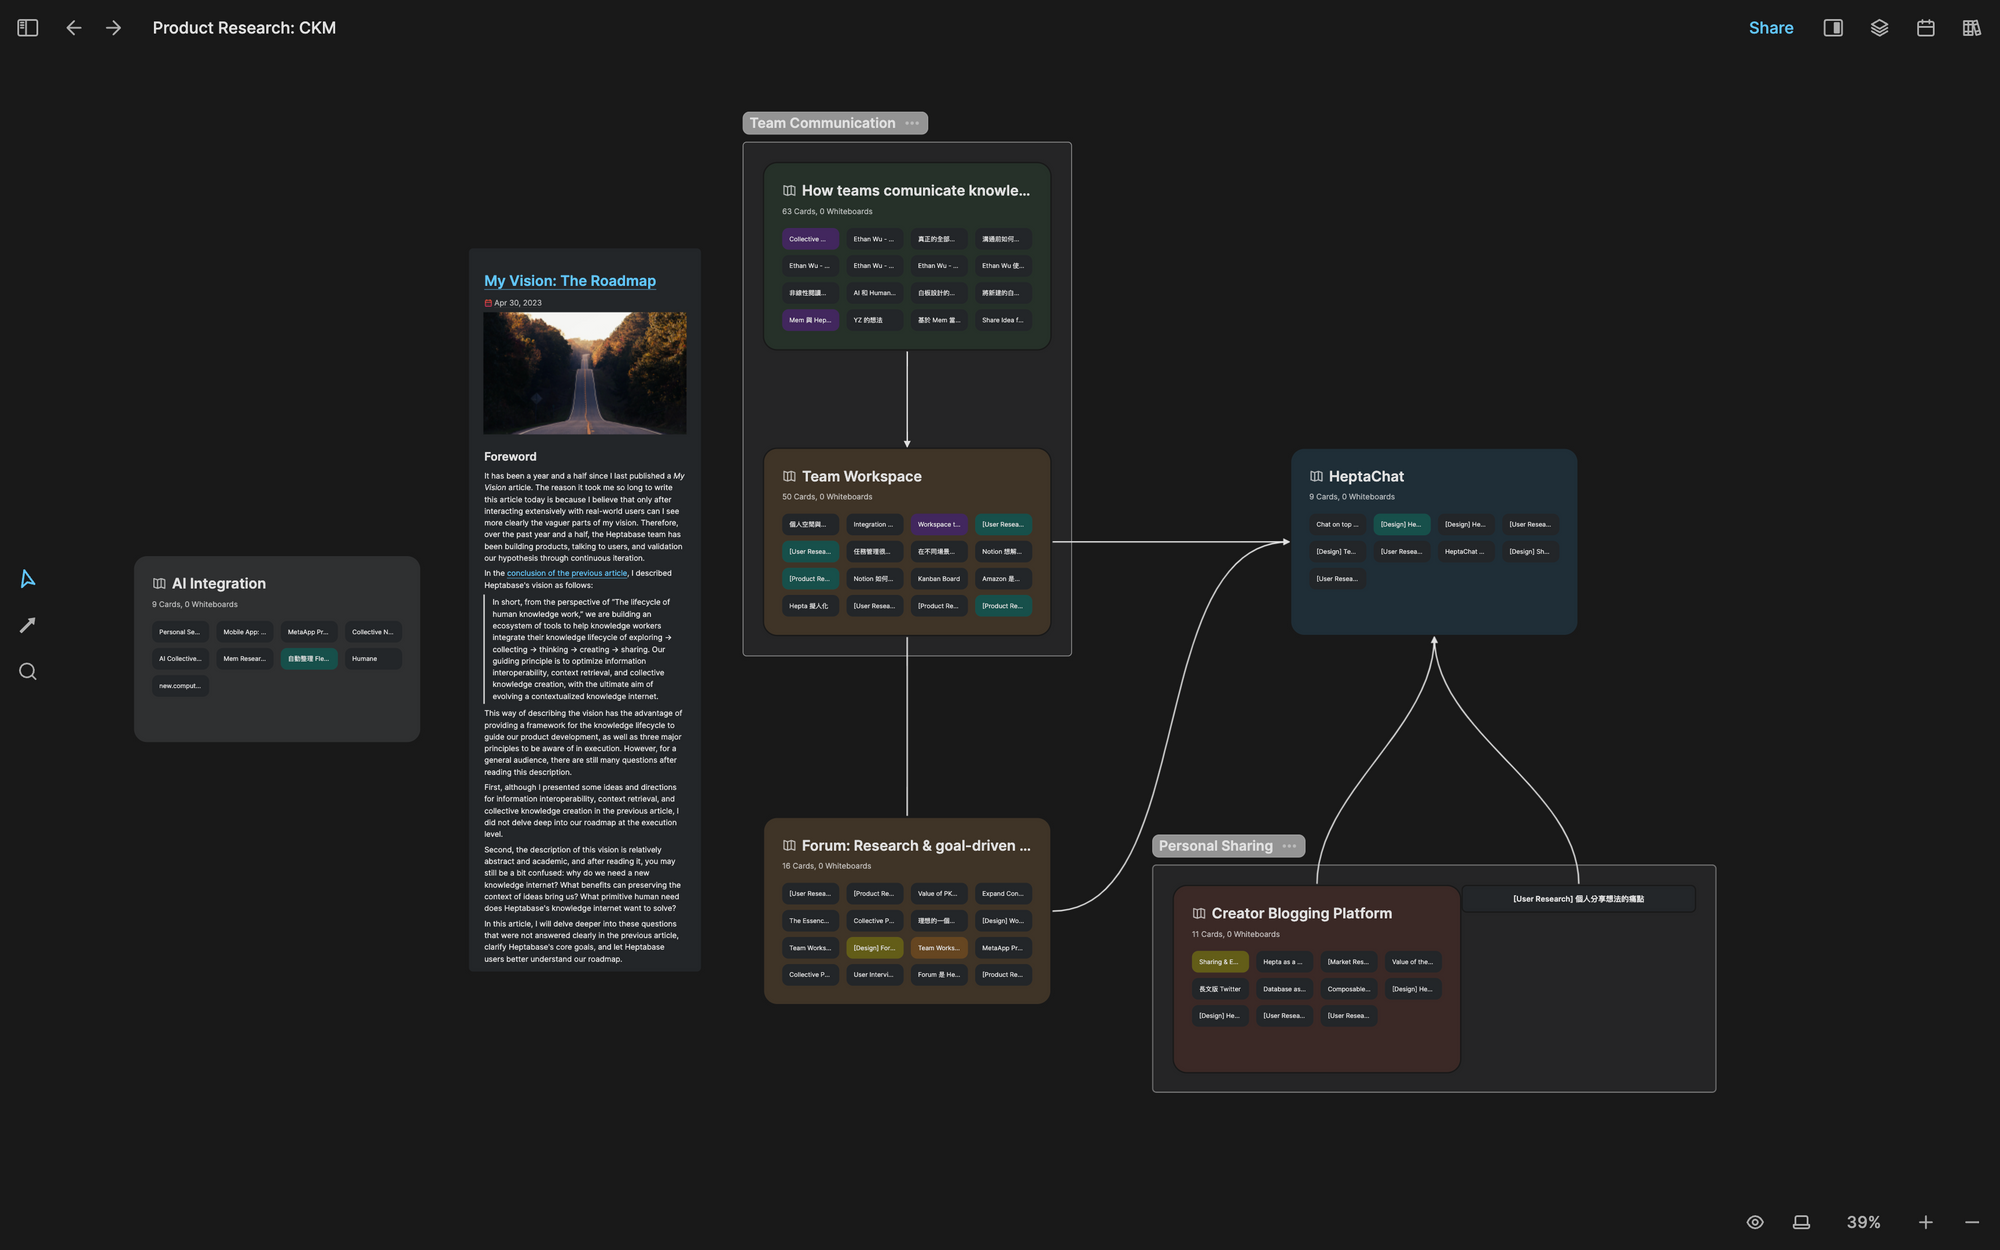Screen dimensions: 2000x1250
Task: Click the road image in the Roadmap card
Action: (585, 373)
